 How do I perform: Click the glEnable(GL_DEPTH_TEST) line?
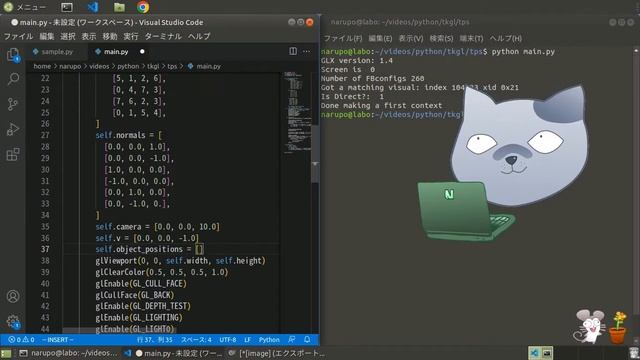(143, 306)
